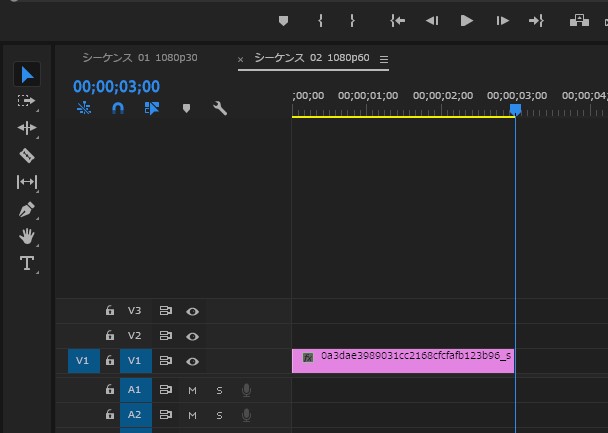This screenshot has width=608, height=433.
Task: Open timeline display settings wrench
Action: [x=220, y=108]
